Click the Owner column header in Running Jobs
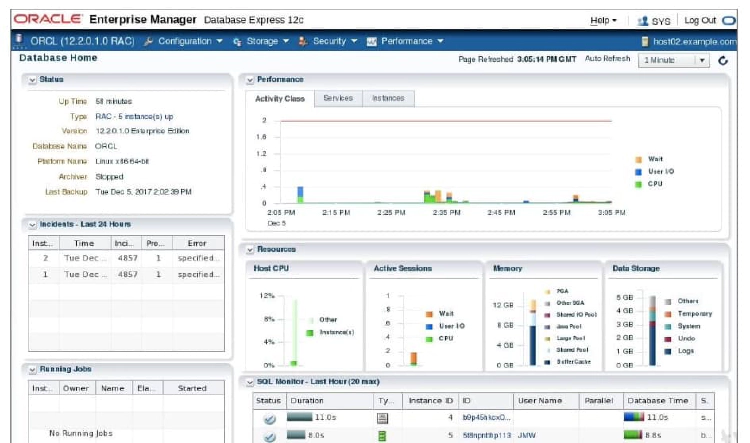750x443 pixels. pyautogui.click(x=77, y=388)
